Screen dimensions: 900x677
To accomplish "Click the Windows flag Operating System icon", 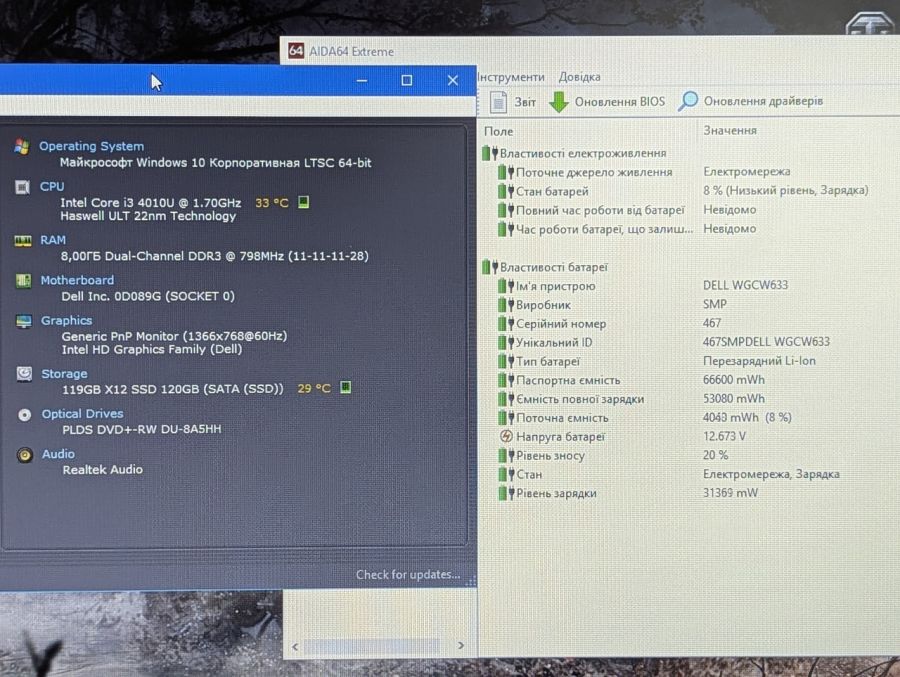I will [x=22, y=146].
